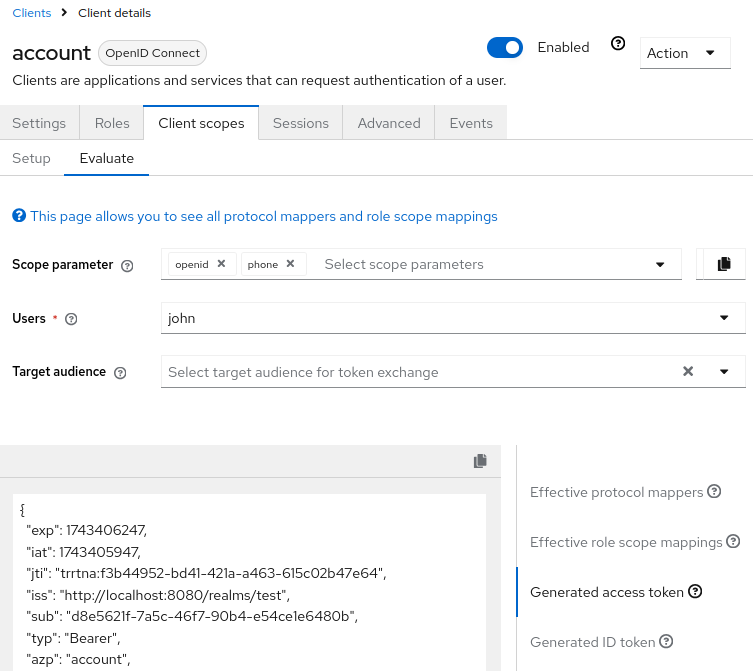The width and height of the screenshot is (753, 671).
Task: Copy the scope parameter value to clipboard
Action: [x=724, y=264]
